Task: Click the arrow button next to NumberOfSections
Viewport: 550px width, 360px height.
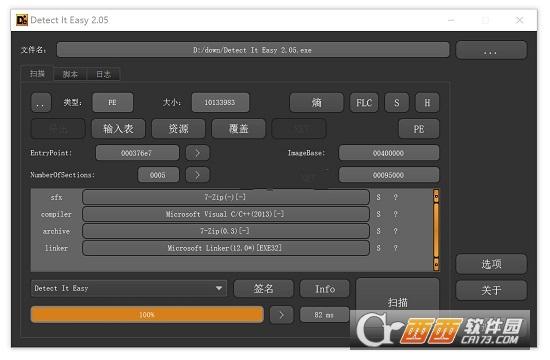Action: (x=197, y=175)
